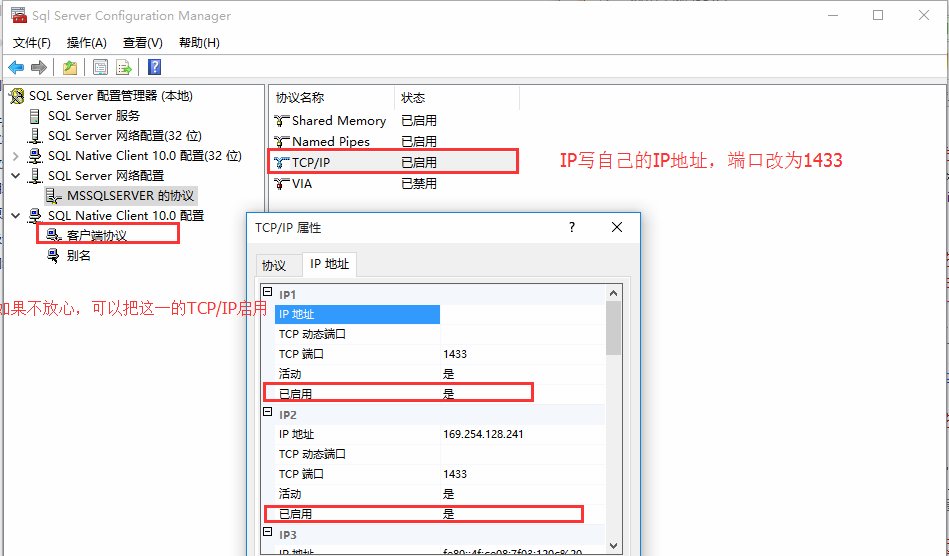Click the MSSQLSERVER 的协议 node icon
This screenshot has height=556, width=949.
click(54, 195)
